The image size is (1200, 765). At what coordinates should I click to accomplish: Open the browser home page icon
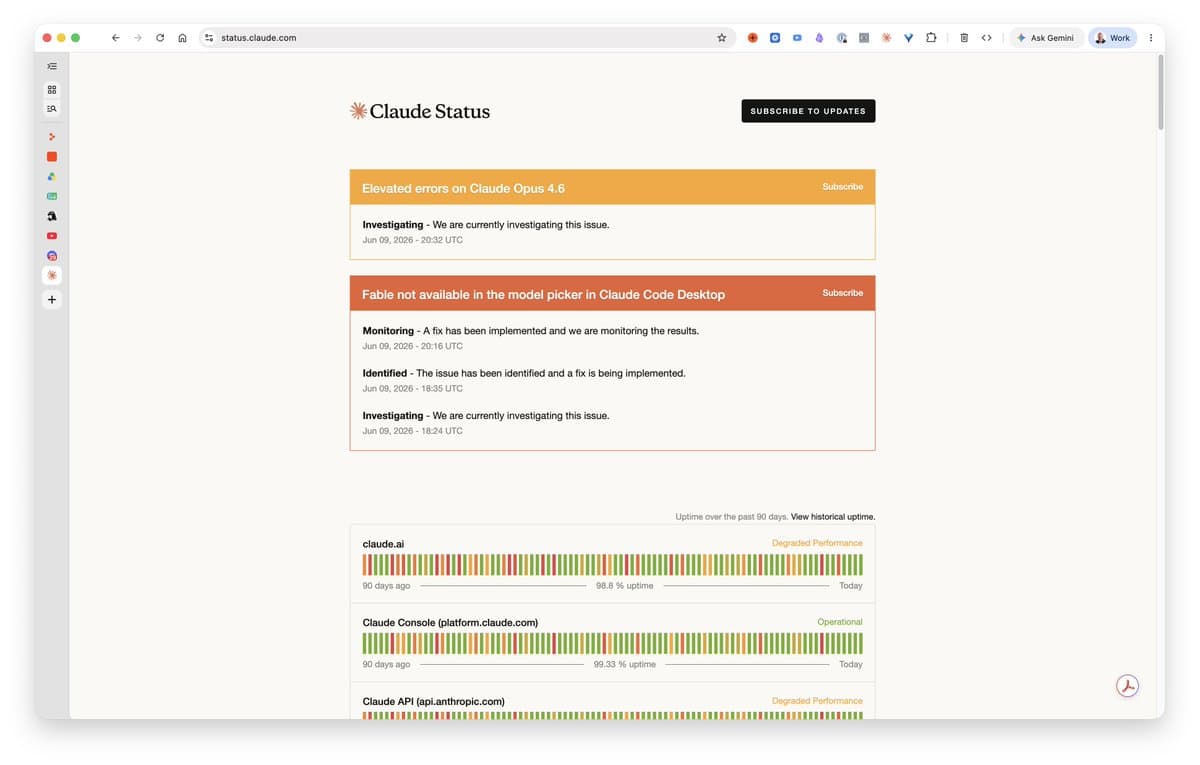[x=182, y=38]
